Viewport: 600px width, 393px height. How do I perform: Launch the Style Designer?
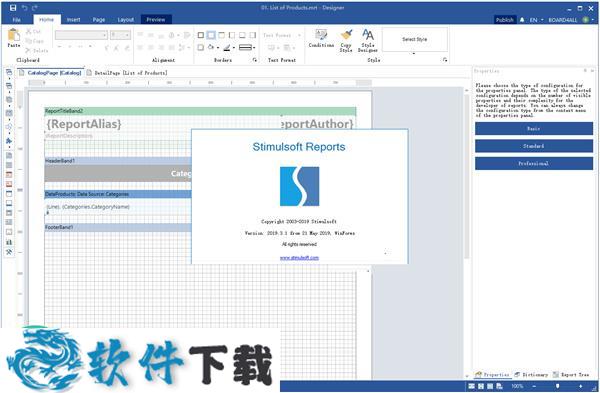click(368, 41)
